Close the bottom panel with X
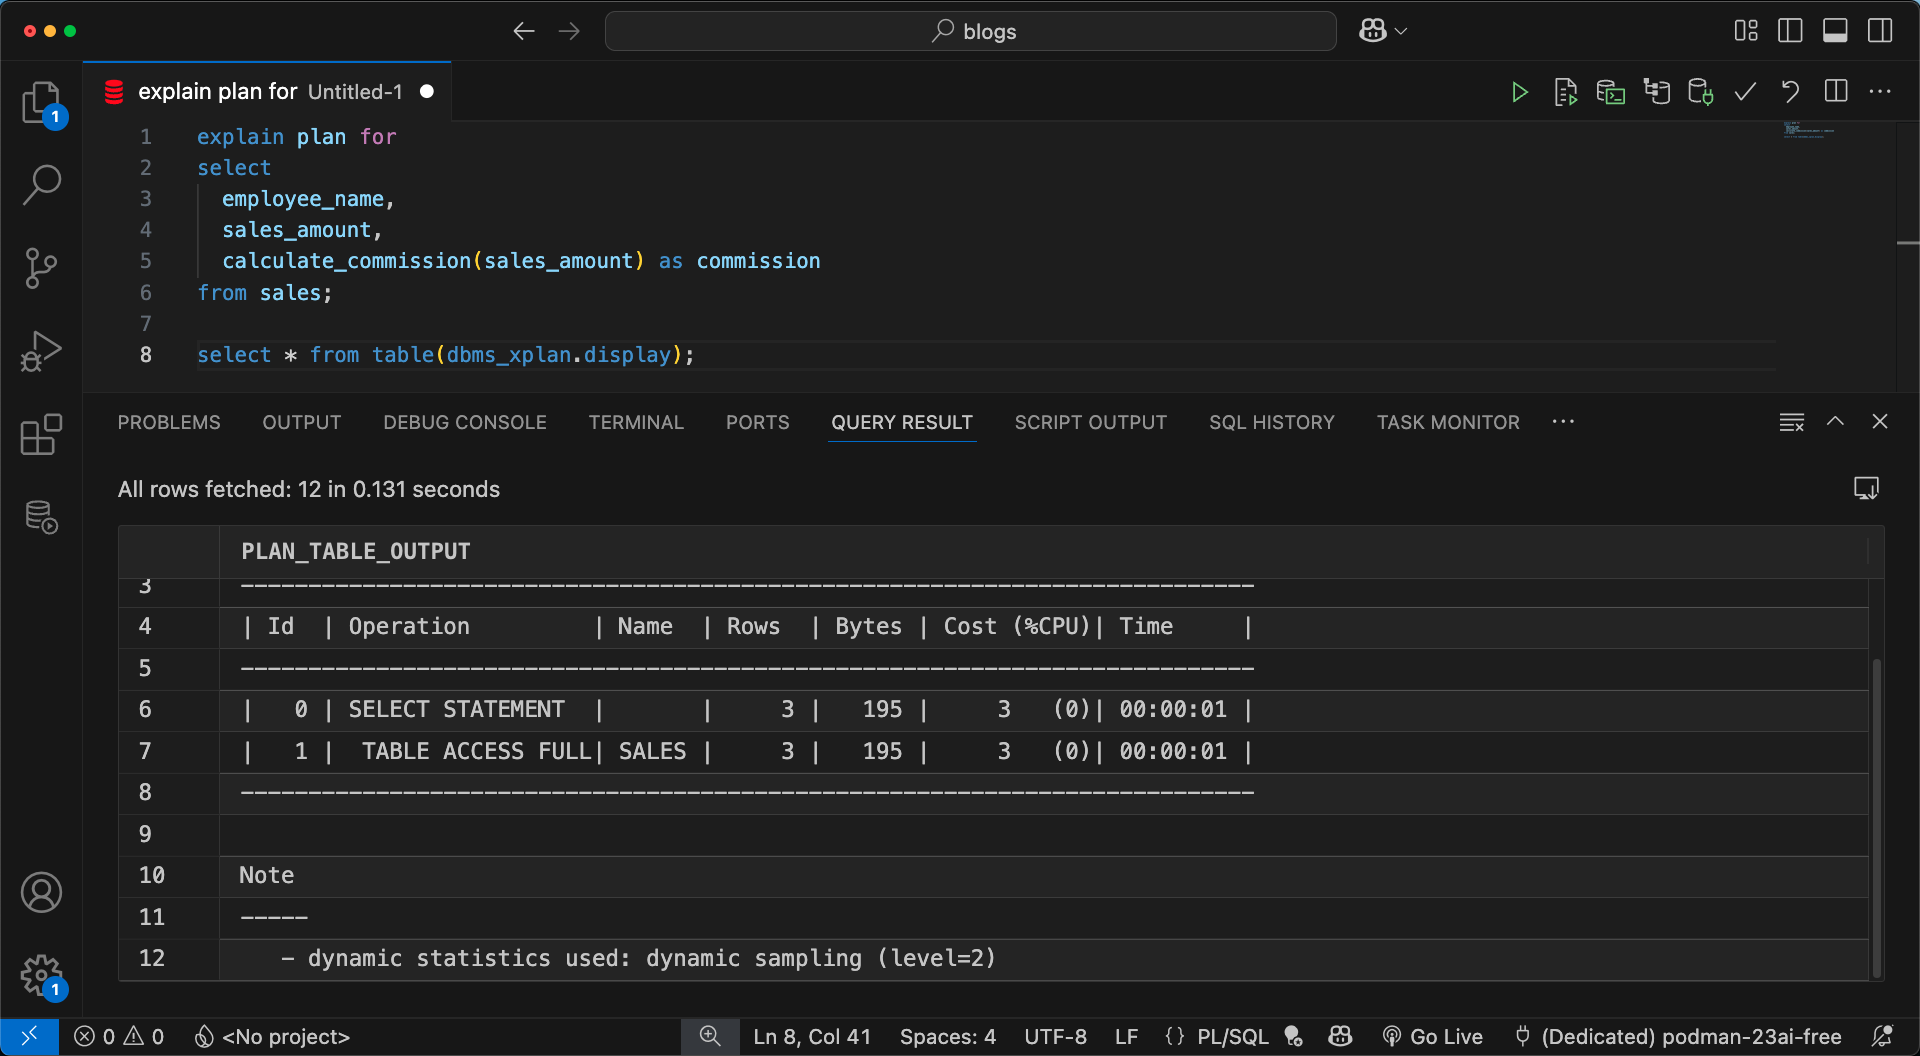The width and height of the screenshot is (1920, 1056). [1880, 422]
